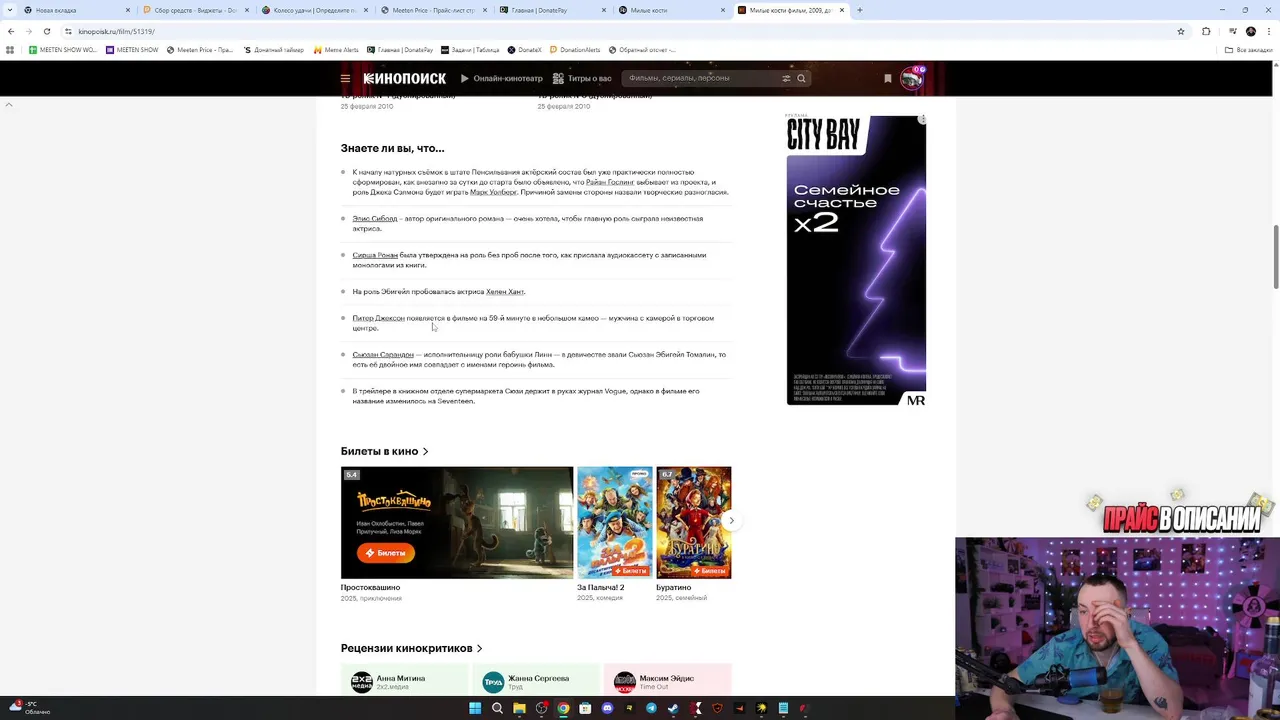Open Анна Митина review card
1280x720 pixels.
tap(404, 680)
